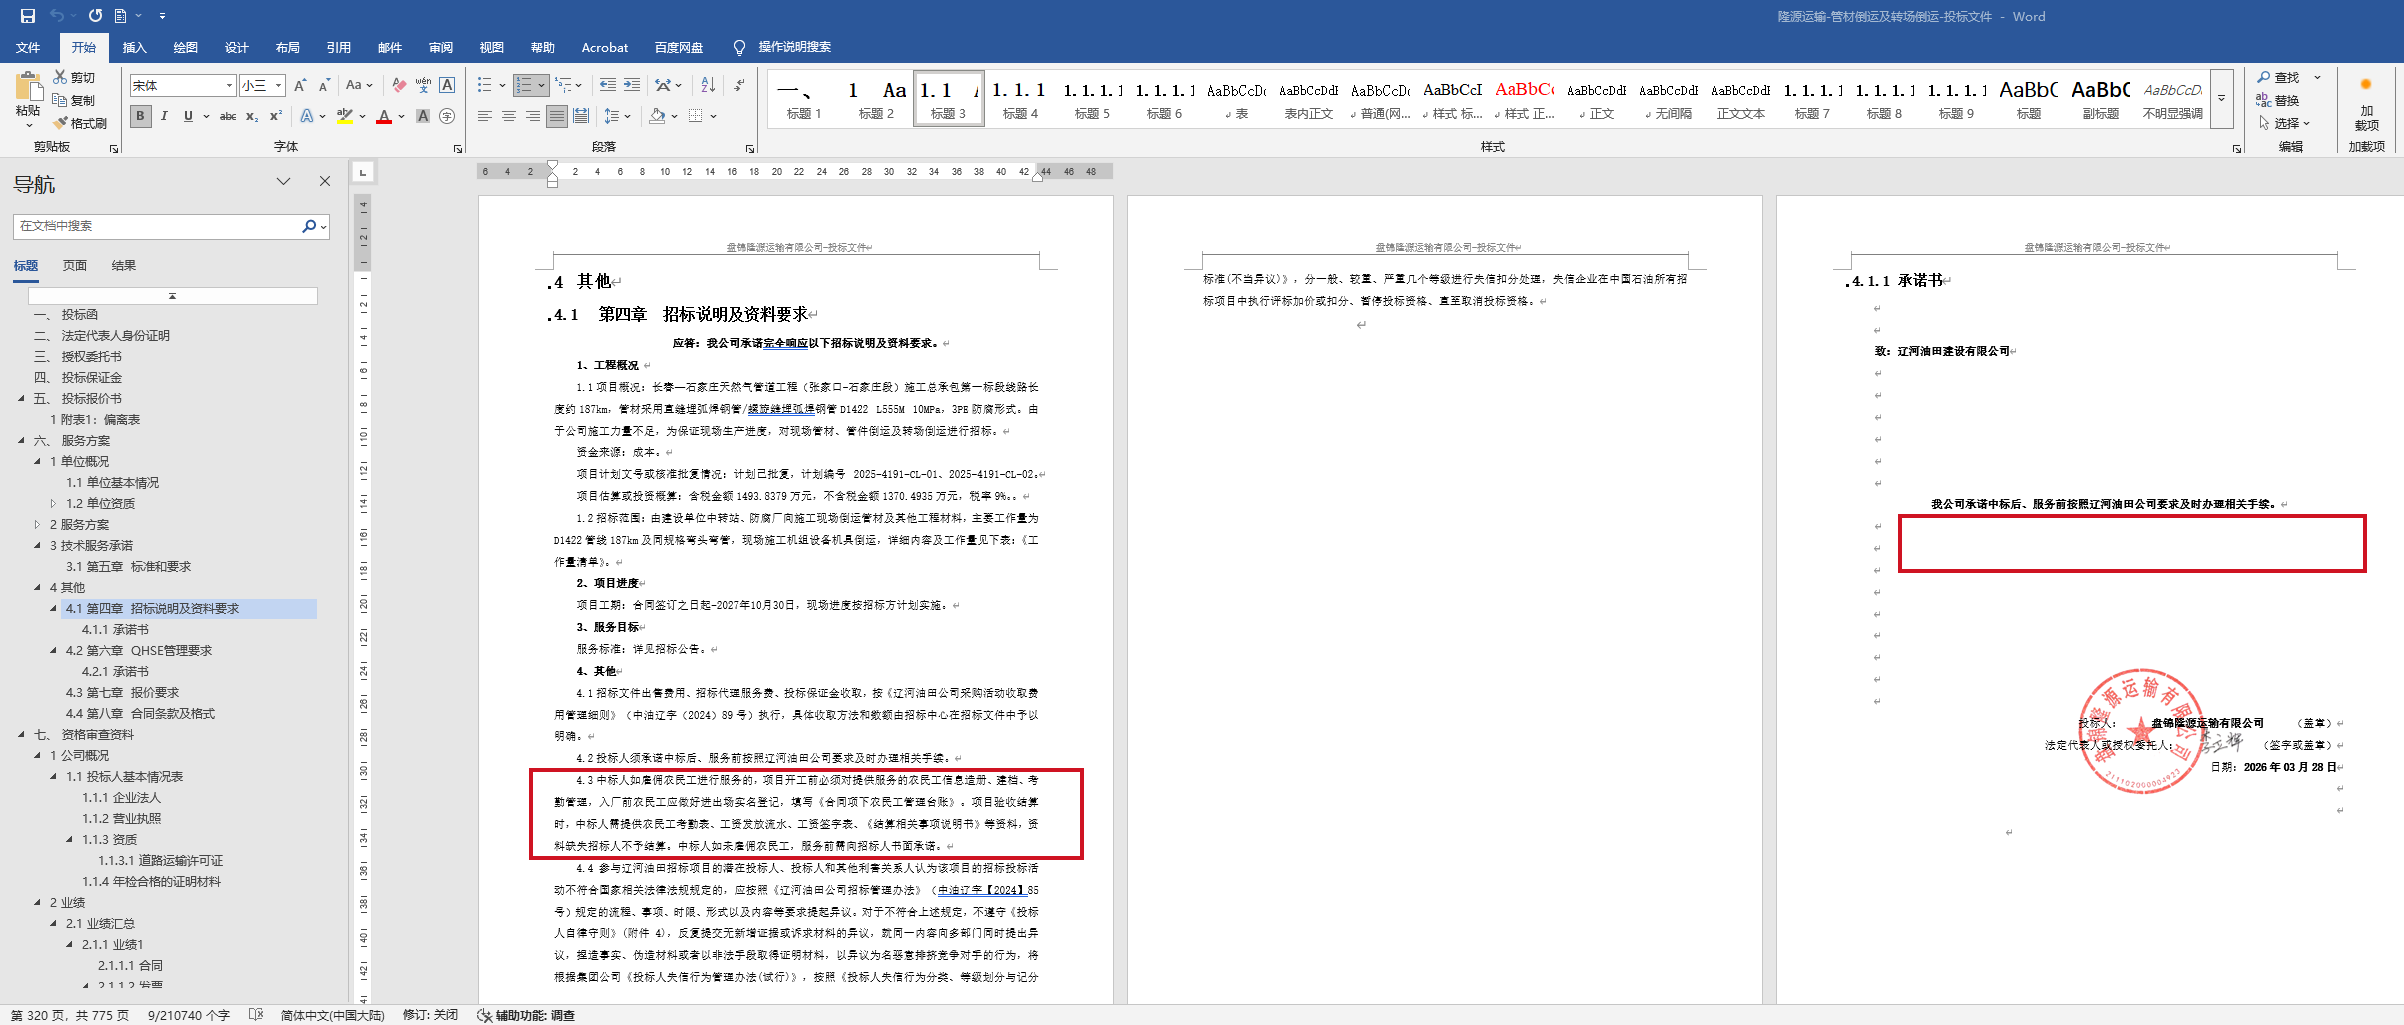Open the 布局 (Layout) ribbon tab

pos(288,47)
